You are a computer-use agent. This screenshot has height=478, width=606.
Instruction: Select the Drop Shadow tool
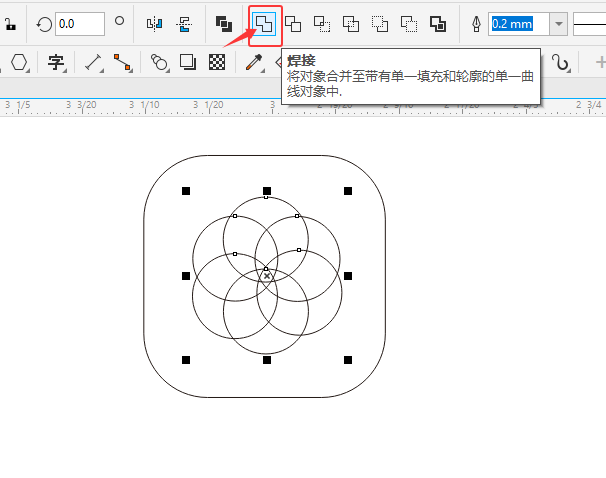(x=188, y=62)
